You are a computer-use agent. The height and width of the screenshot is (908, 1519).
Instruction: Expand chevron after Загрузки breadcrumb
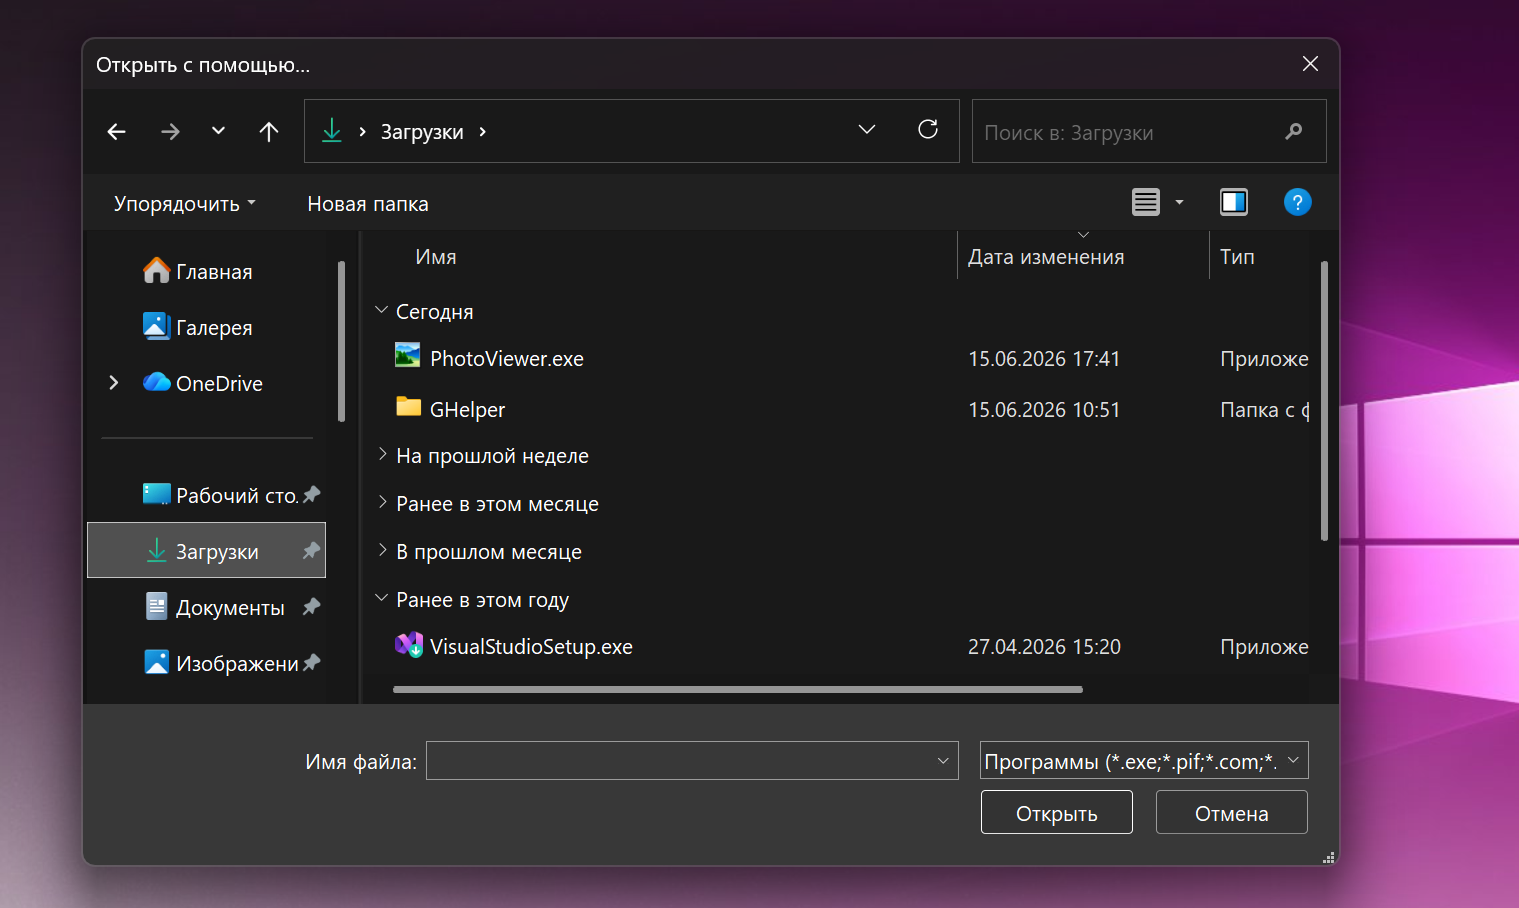[483, 132]
